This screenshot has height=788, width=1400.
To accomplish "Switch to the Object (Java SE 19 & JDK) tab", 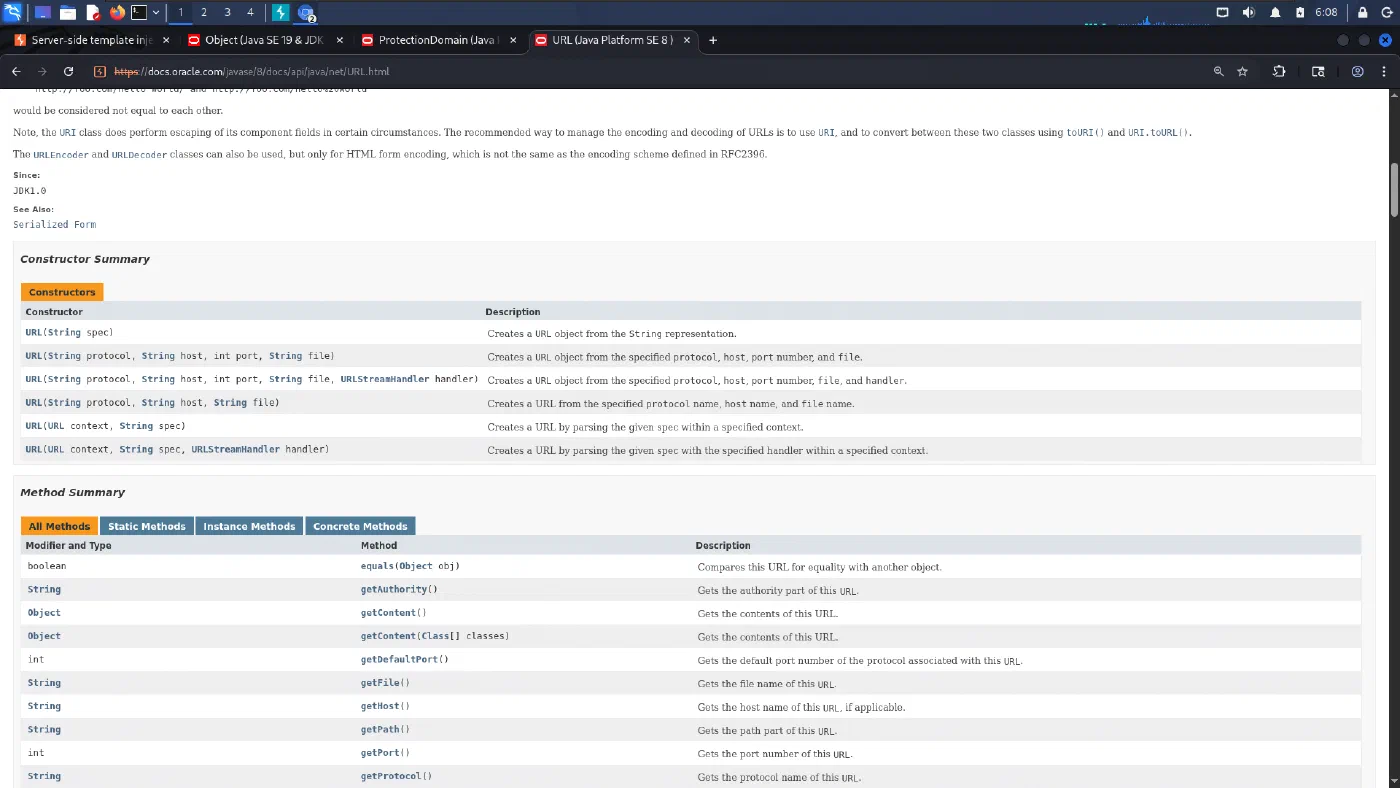I will pyautogui.click(x=265, y=40).
